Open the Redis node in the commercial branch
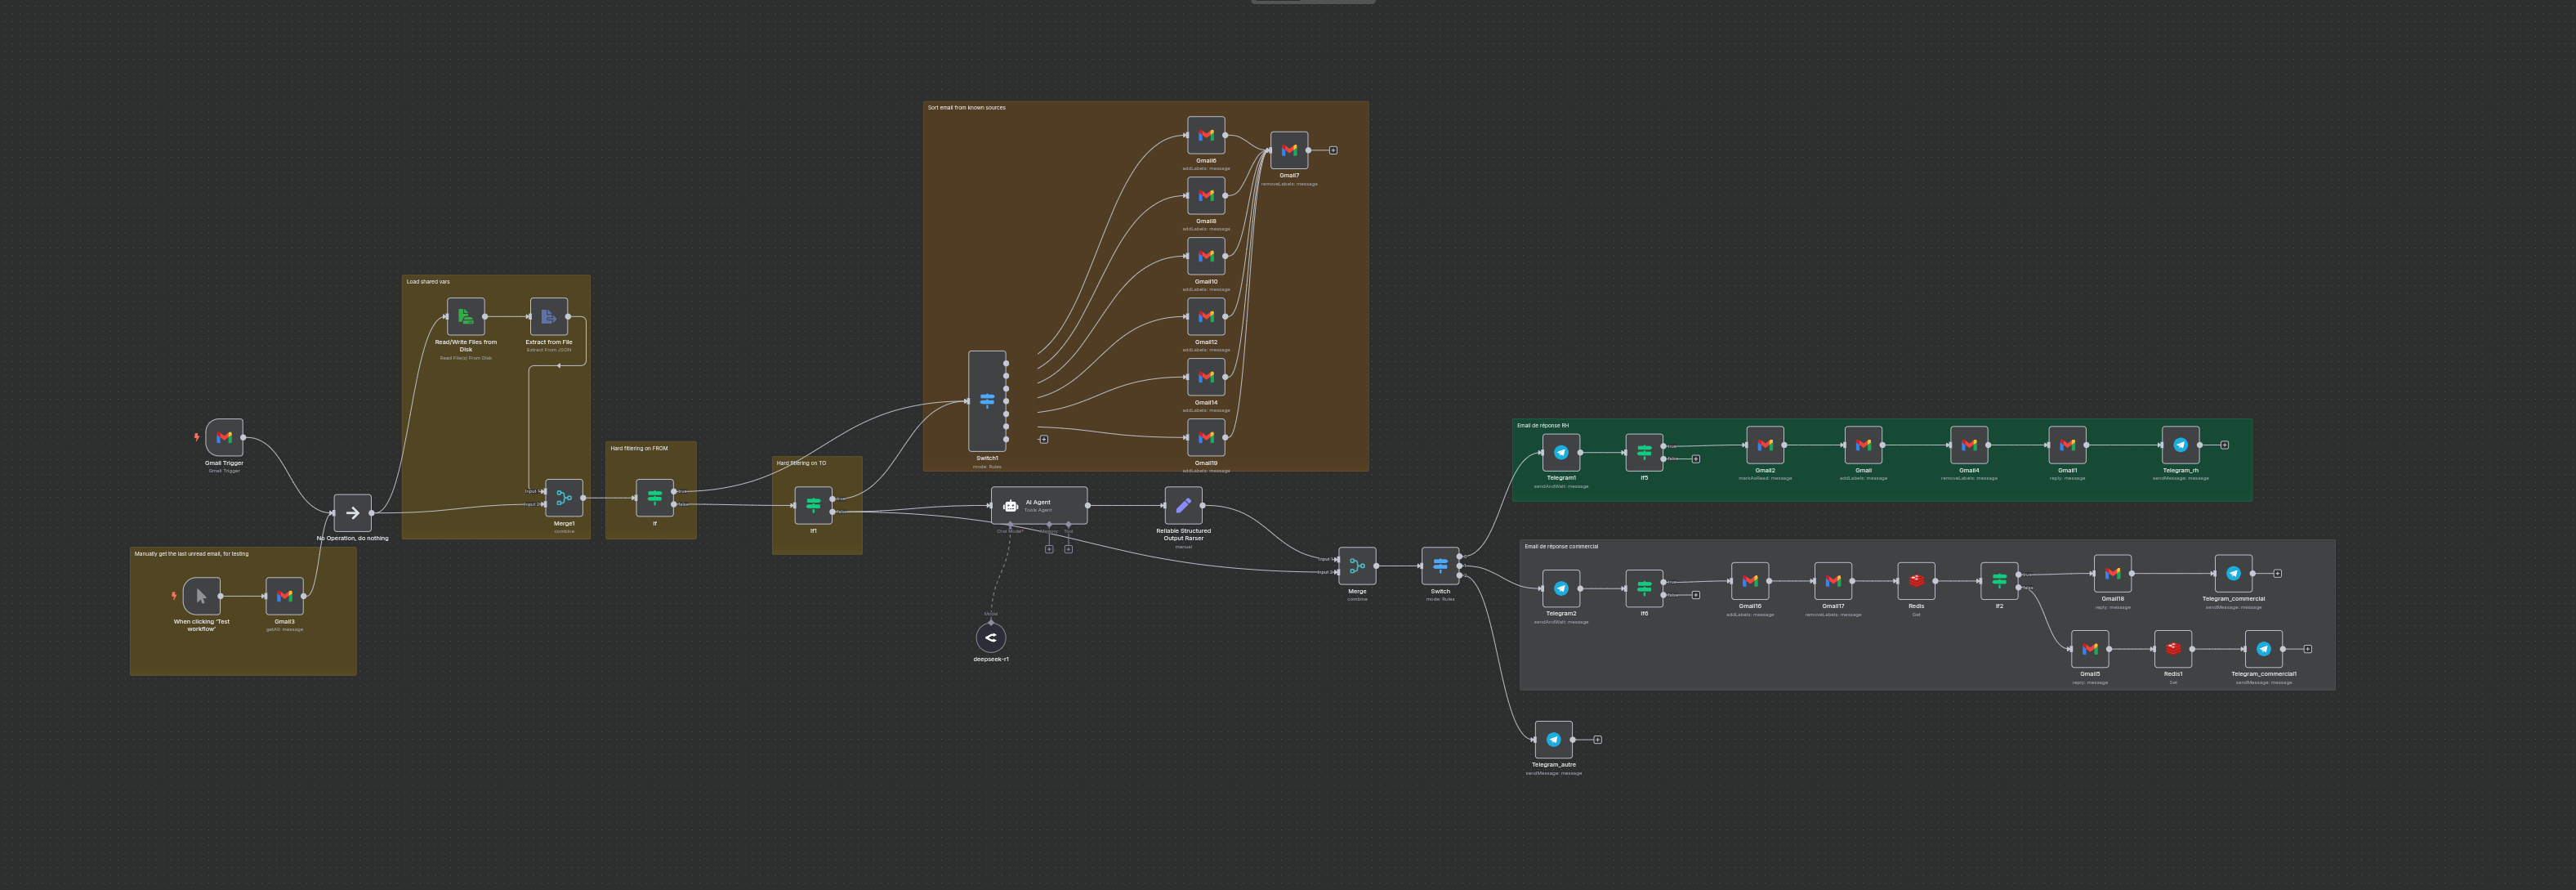Screen dimensions: 2576x890 pyautogui.click(x=1917, y=583)
